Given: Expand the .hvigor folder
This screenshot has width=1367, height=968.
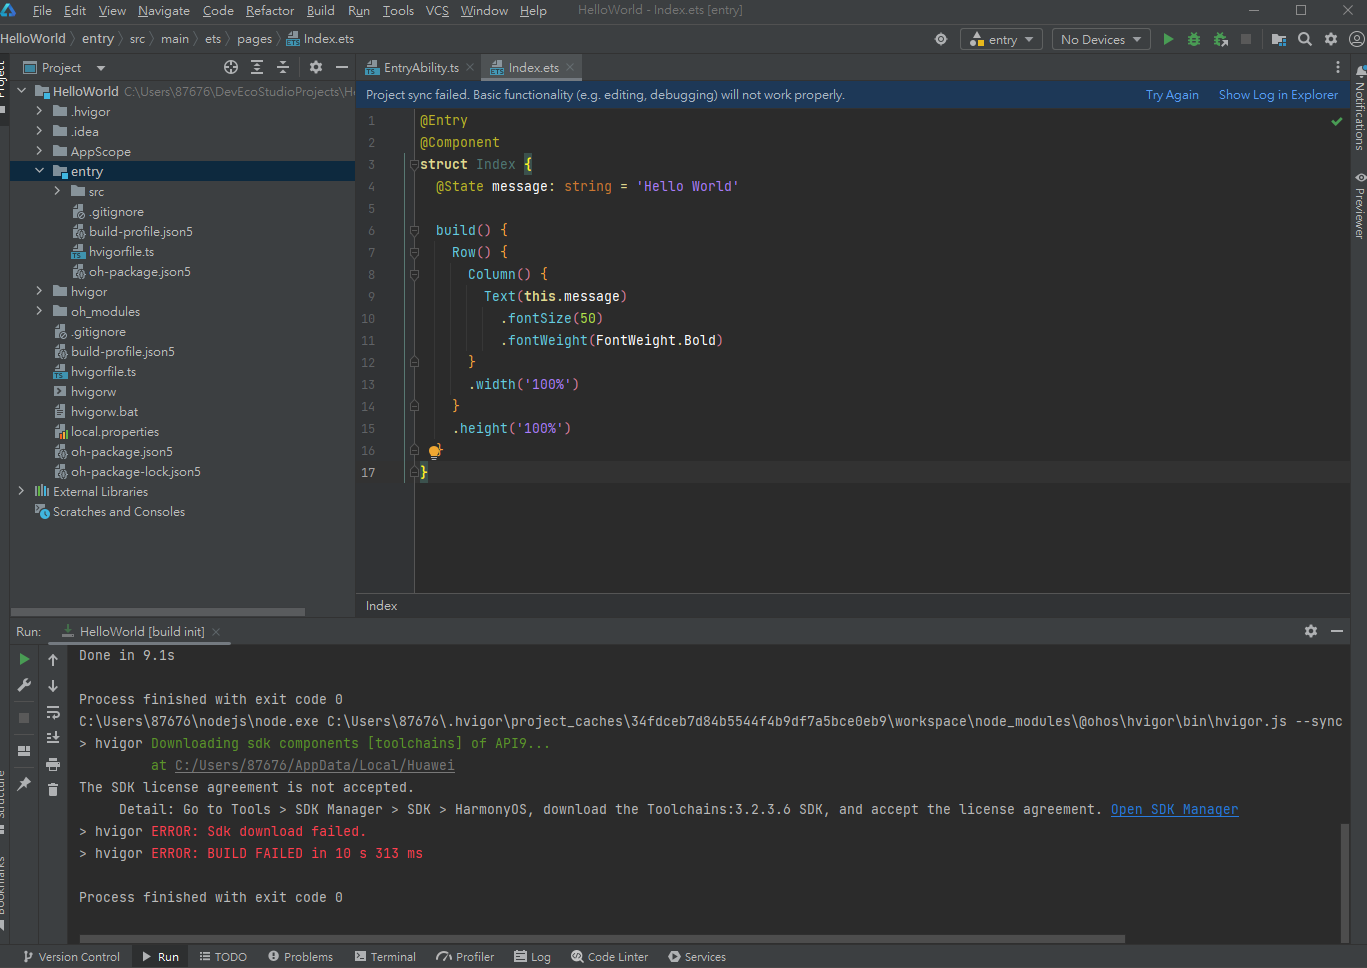Looking at the screenshot, I should [39, 111].
